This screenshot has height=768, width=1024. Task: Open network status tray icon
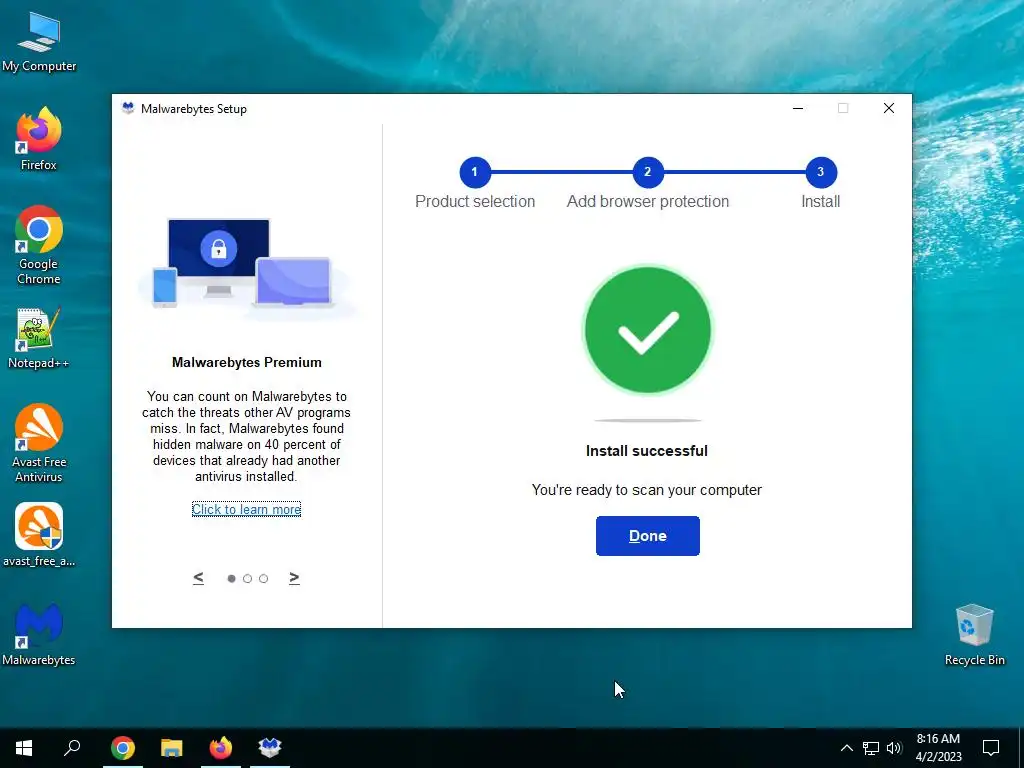871,748
